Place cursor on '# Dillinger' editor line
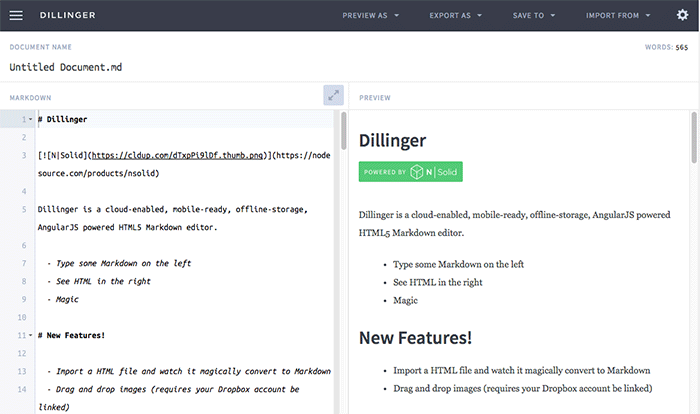The width and height of the screenshot is (700, 414). tap(62, 119)
